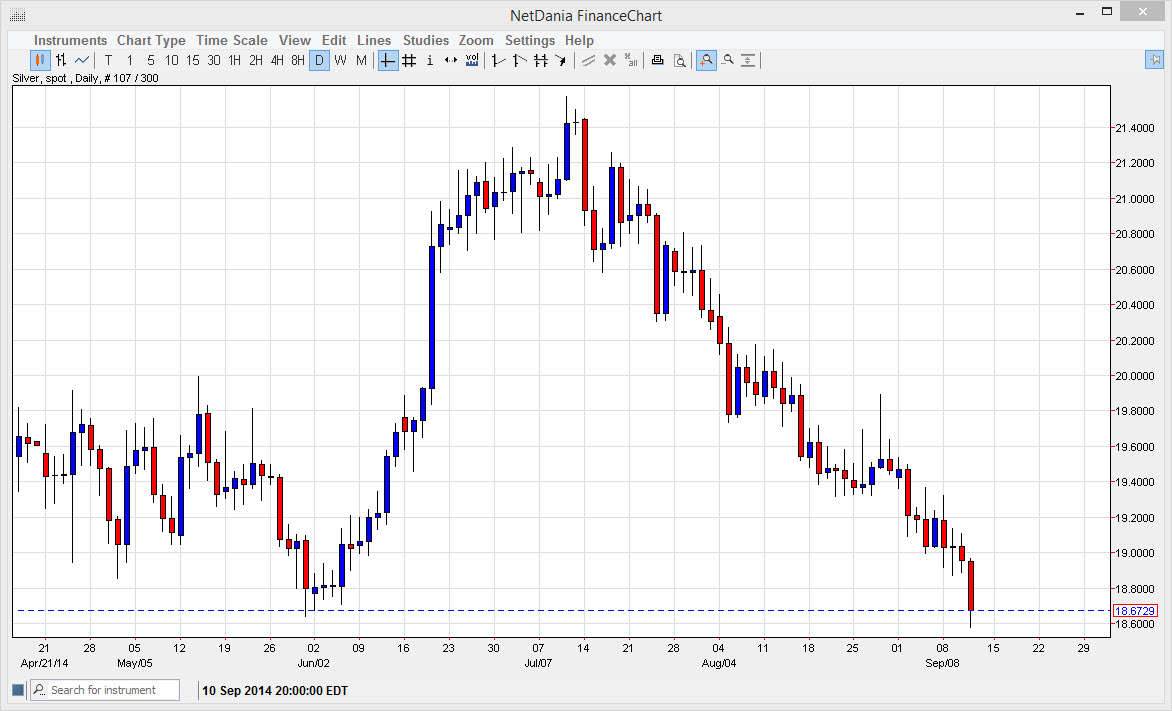
Task: Select the candlestick chart type icon
Action: click(40, 61)
